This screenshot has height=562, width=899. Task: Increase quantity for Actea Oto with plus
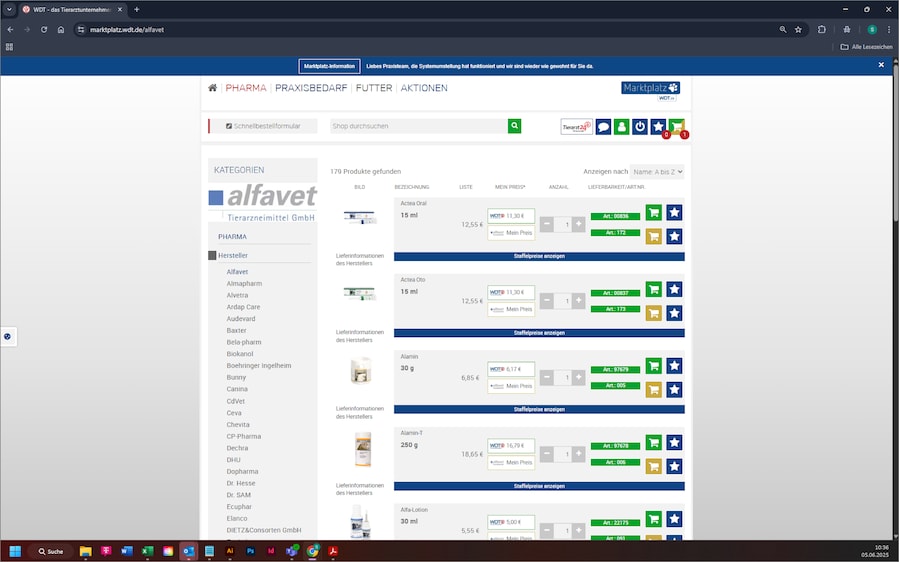point(579,301)
